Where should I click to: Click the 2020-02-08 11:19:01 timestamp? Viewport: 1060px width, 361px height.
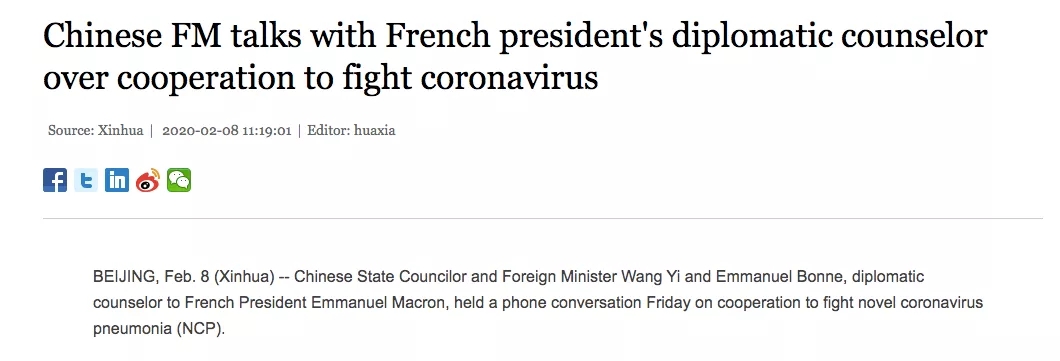[x=226, y=130]
